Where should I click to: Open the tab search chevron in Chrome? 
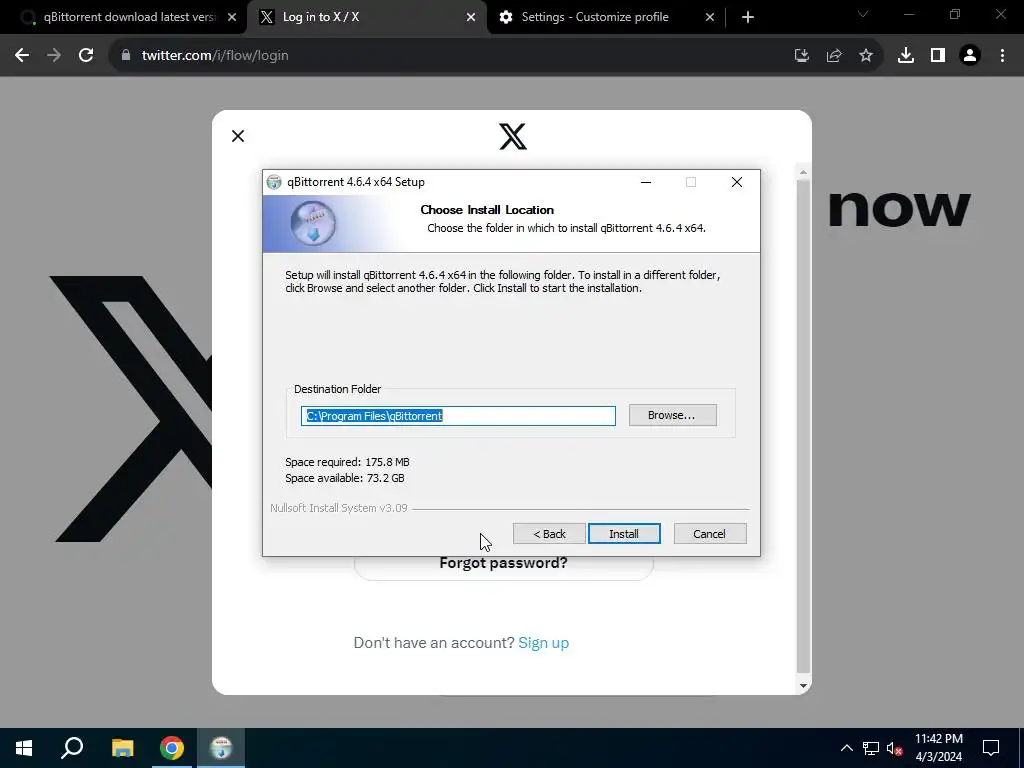tap(863, 14)
